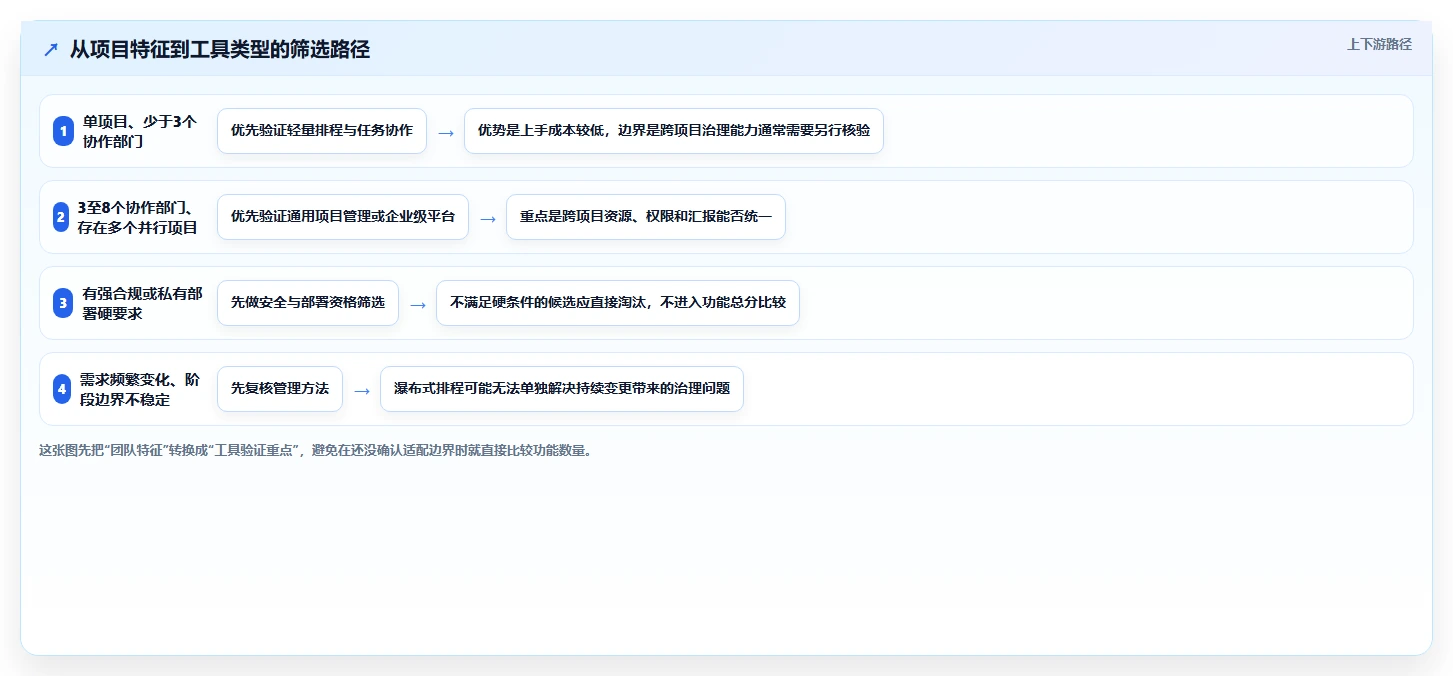The image size is (1453, 676).
Task: Click step number badge 4
Action: point(63,389)
